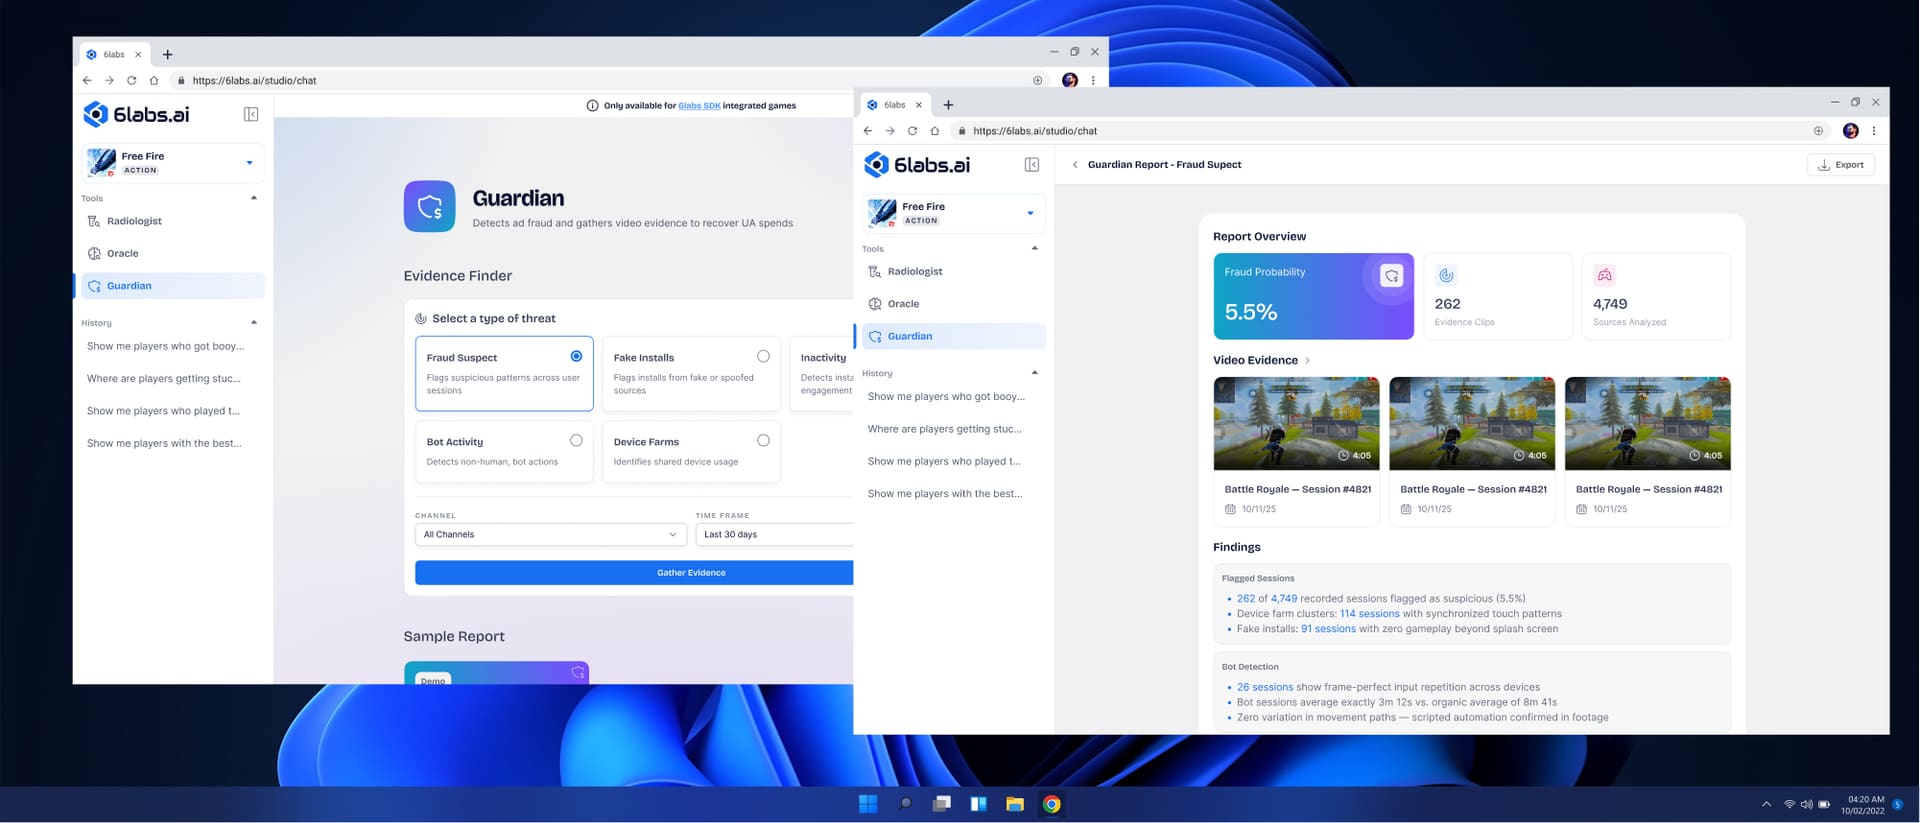Select the Fake Installs threat type
Image resolution: width=1920 pixels, height=823 pixels.
(x=691, y=374)
